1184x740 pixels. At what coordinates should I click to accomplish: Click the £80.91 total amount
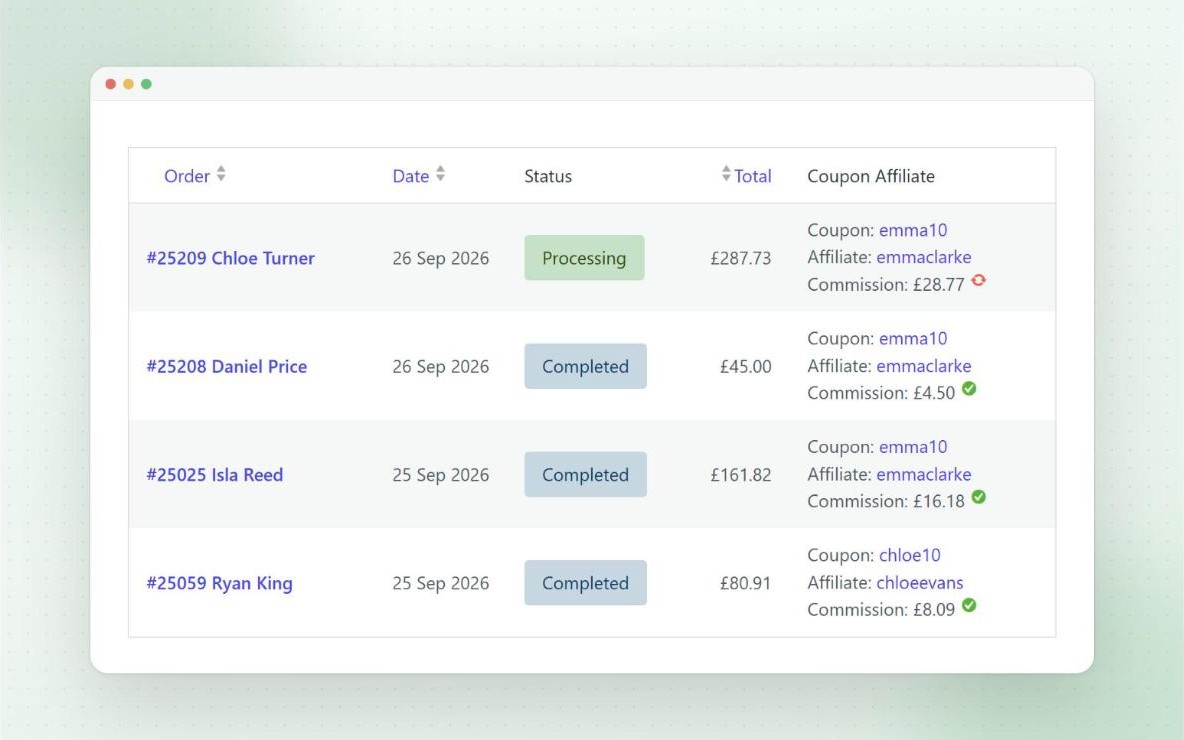click(745, 583)
